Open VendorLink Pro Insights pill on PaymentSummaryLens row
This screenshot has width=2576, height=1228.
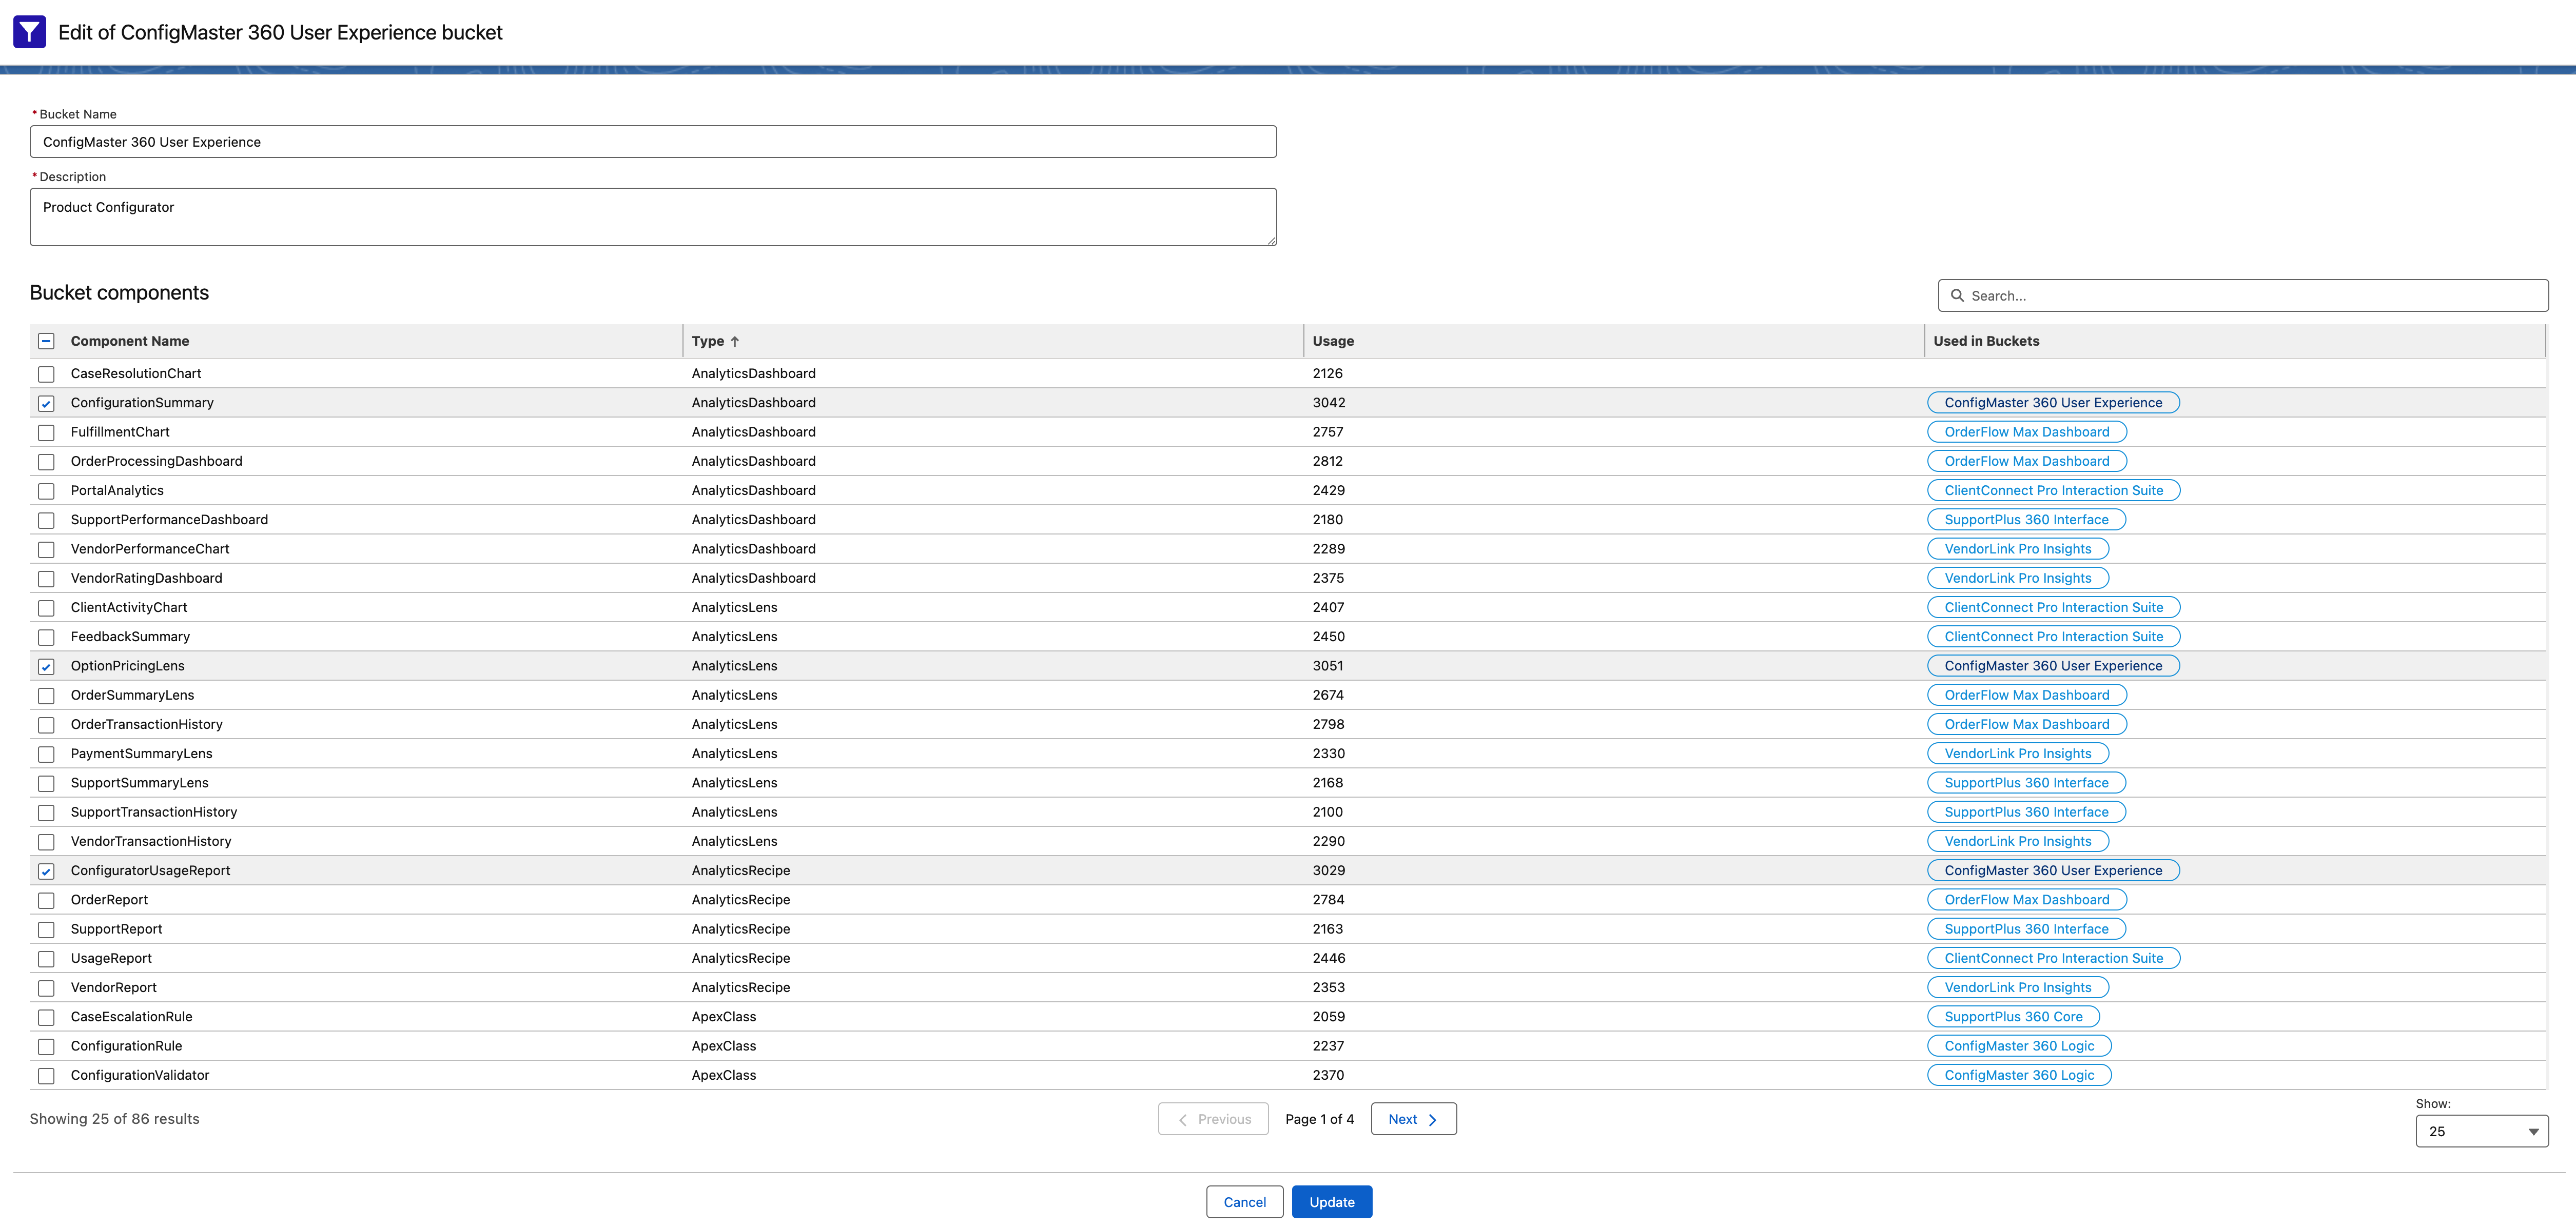tap(2018, 754)
